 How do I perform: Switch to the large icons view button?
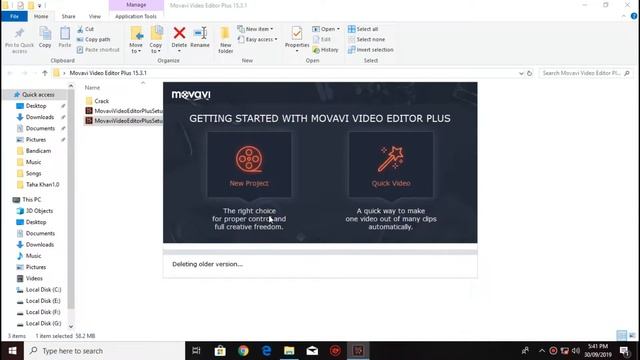[x=632, y=336]
